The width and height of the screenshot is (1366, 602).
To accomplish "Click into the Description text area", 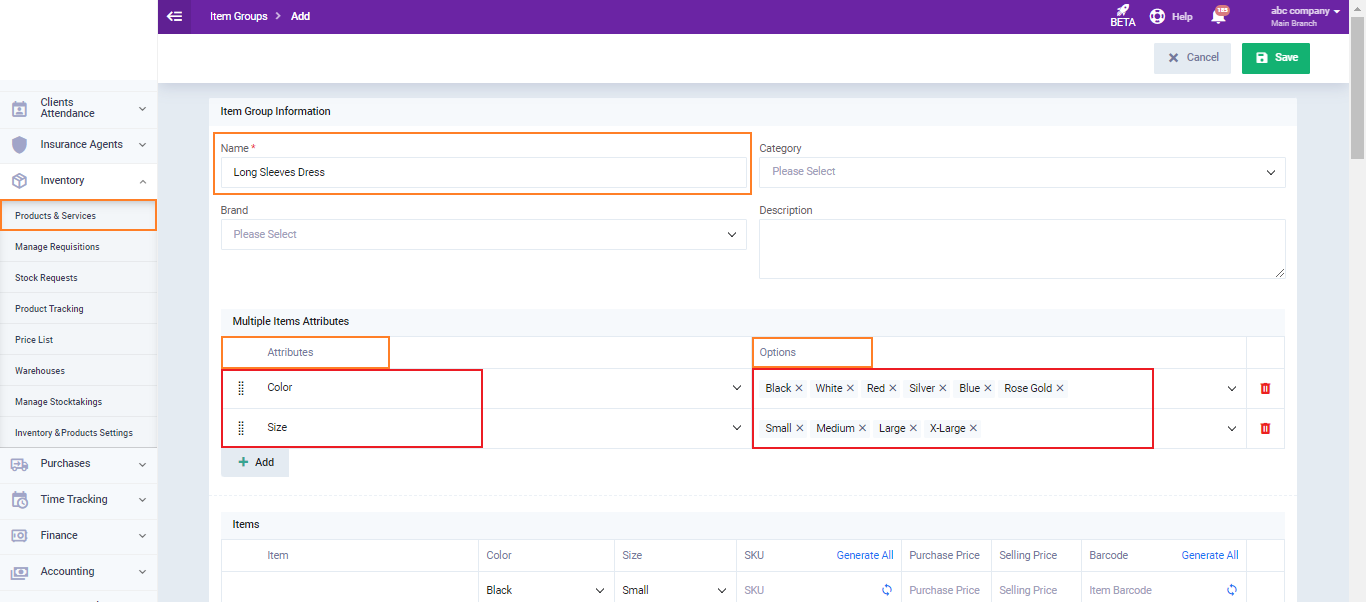I will point(1021,249).
